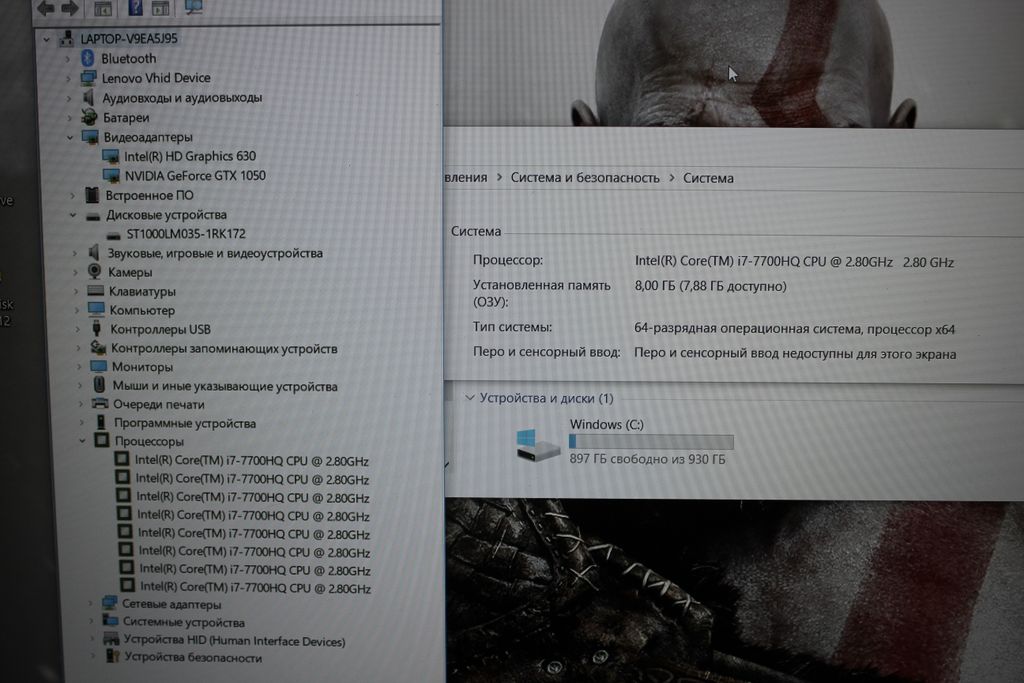Select the first i7-7700HQ processor entry

(251, 461)
